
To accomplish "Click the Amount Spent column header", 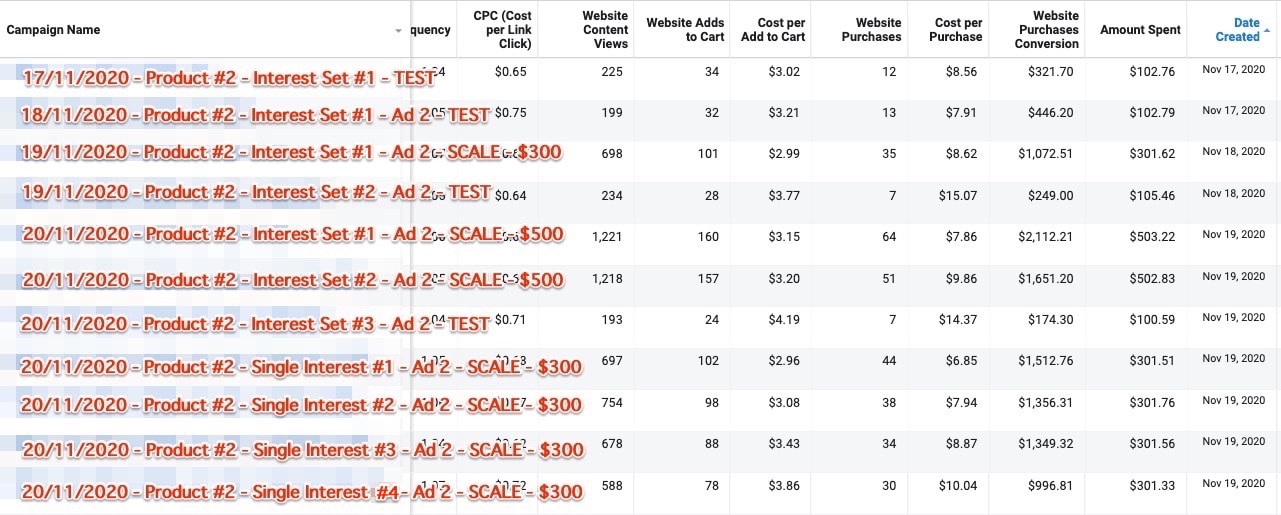I will click(x=1140, y=30).
